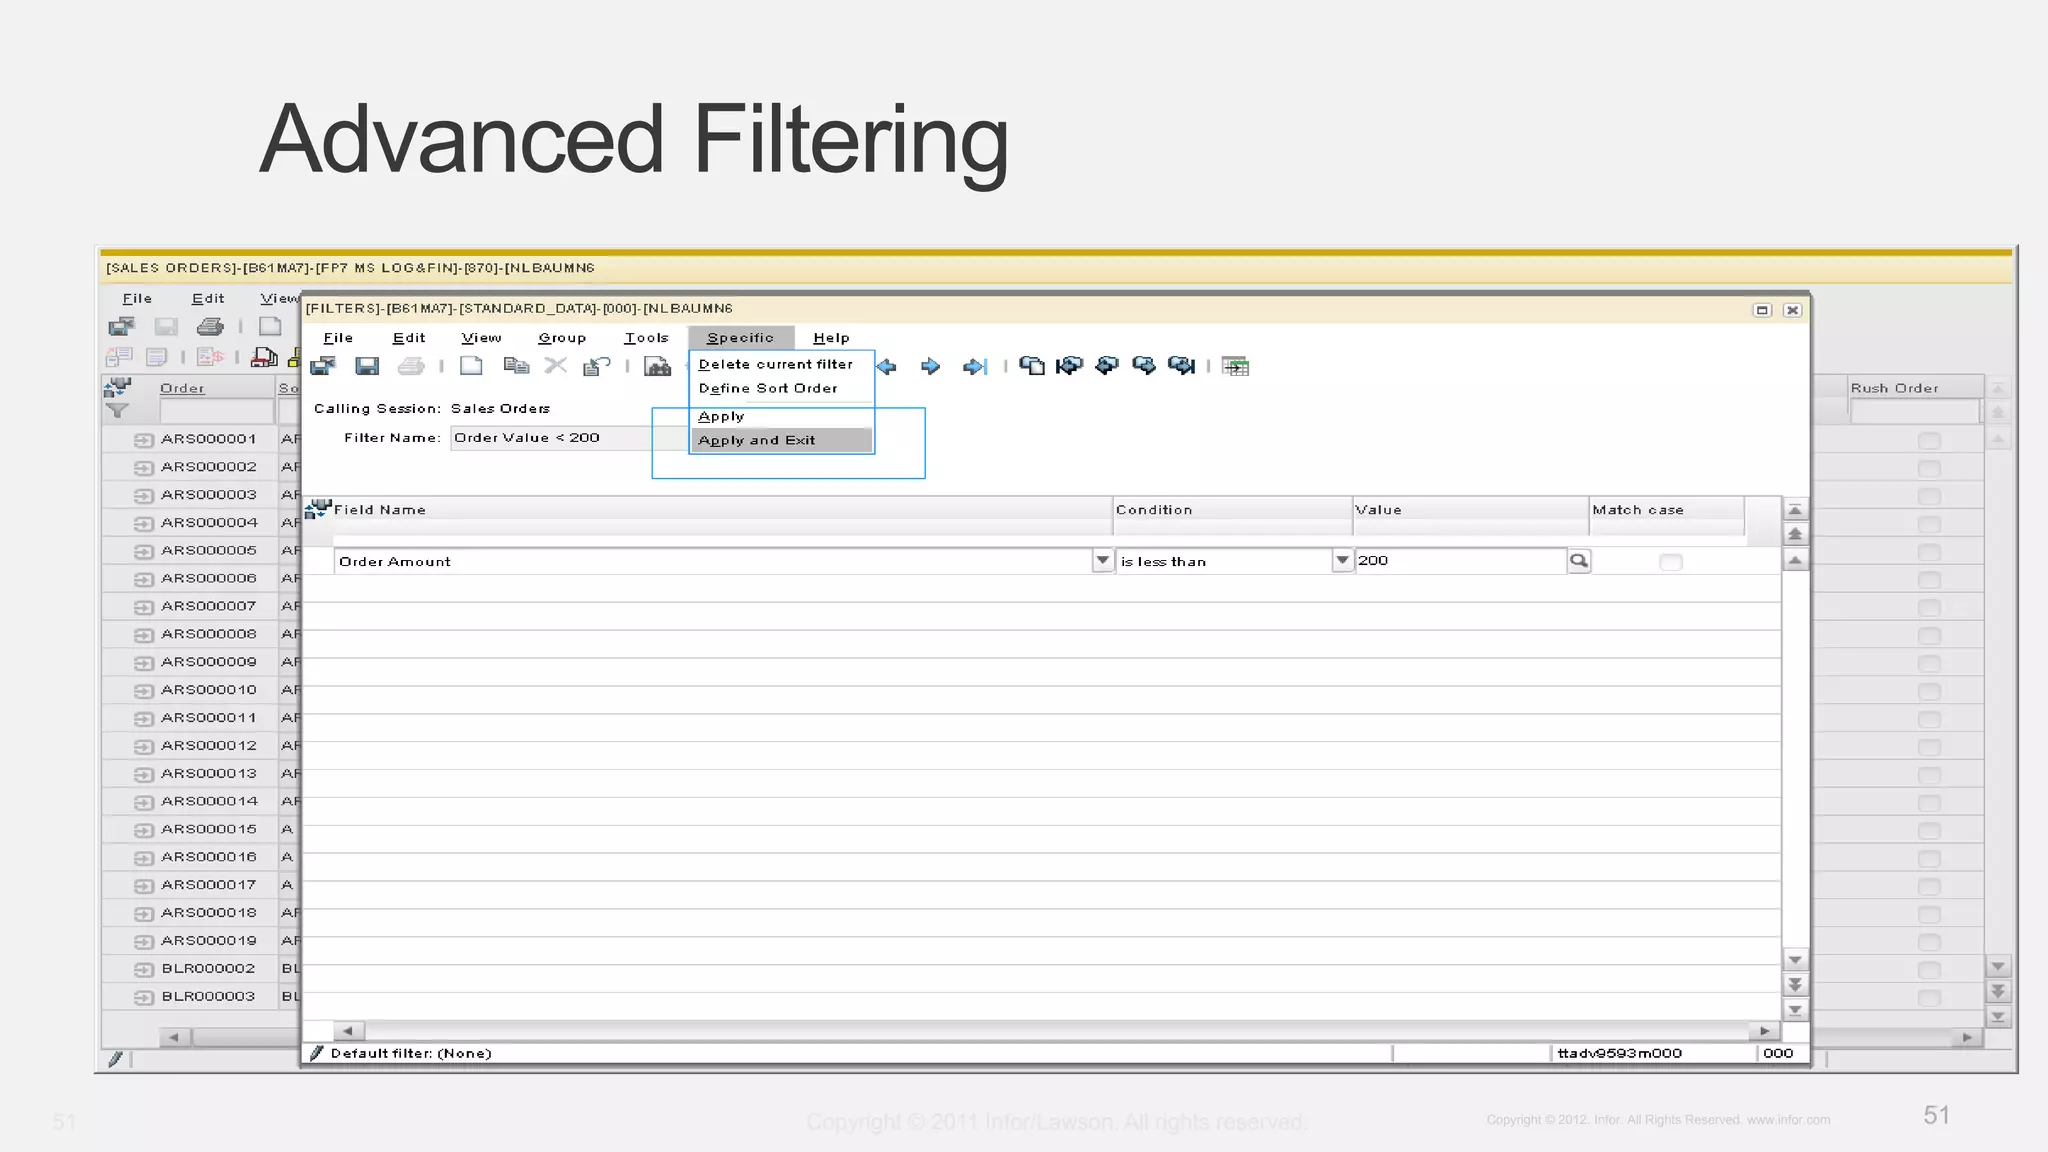Click the Filter Name text field
This screenshot has width=2048, height=1152.
point(550,438)
